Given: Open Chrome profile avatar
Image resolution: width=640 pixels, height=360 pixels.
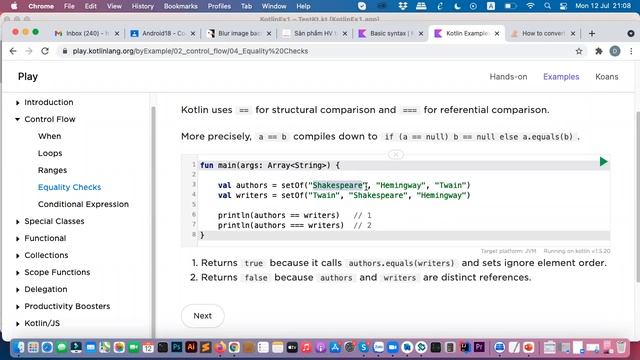Looking at the screenshot, I should pyautogui.click(x=615, y=51).
